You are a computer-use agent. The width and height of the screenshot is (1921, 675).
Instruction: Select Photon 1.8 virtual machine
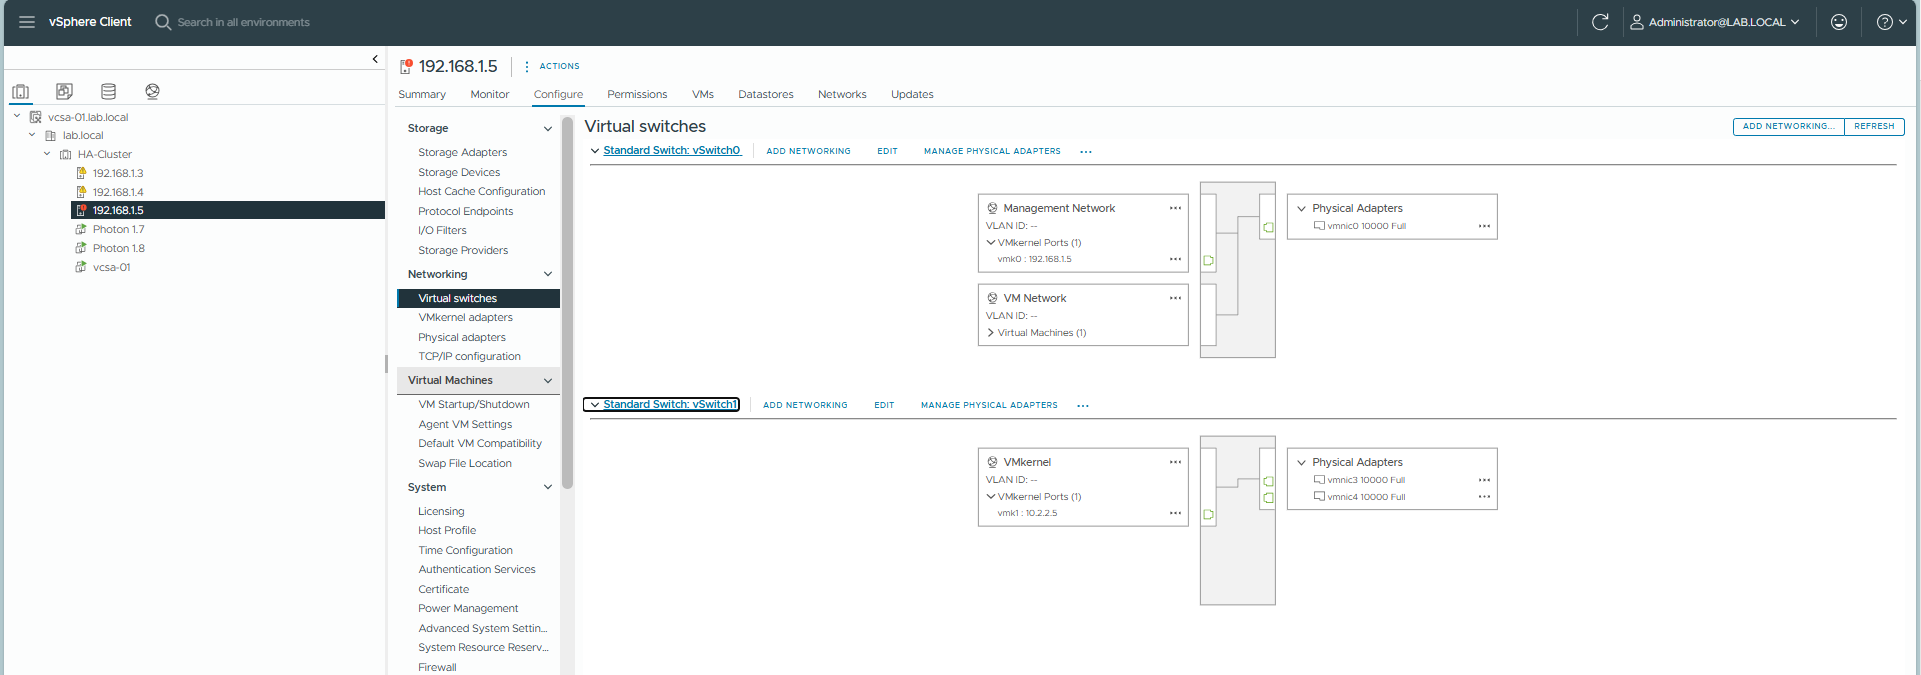(x=118, y=248)
